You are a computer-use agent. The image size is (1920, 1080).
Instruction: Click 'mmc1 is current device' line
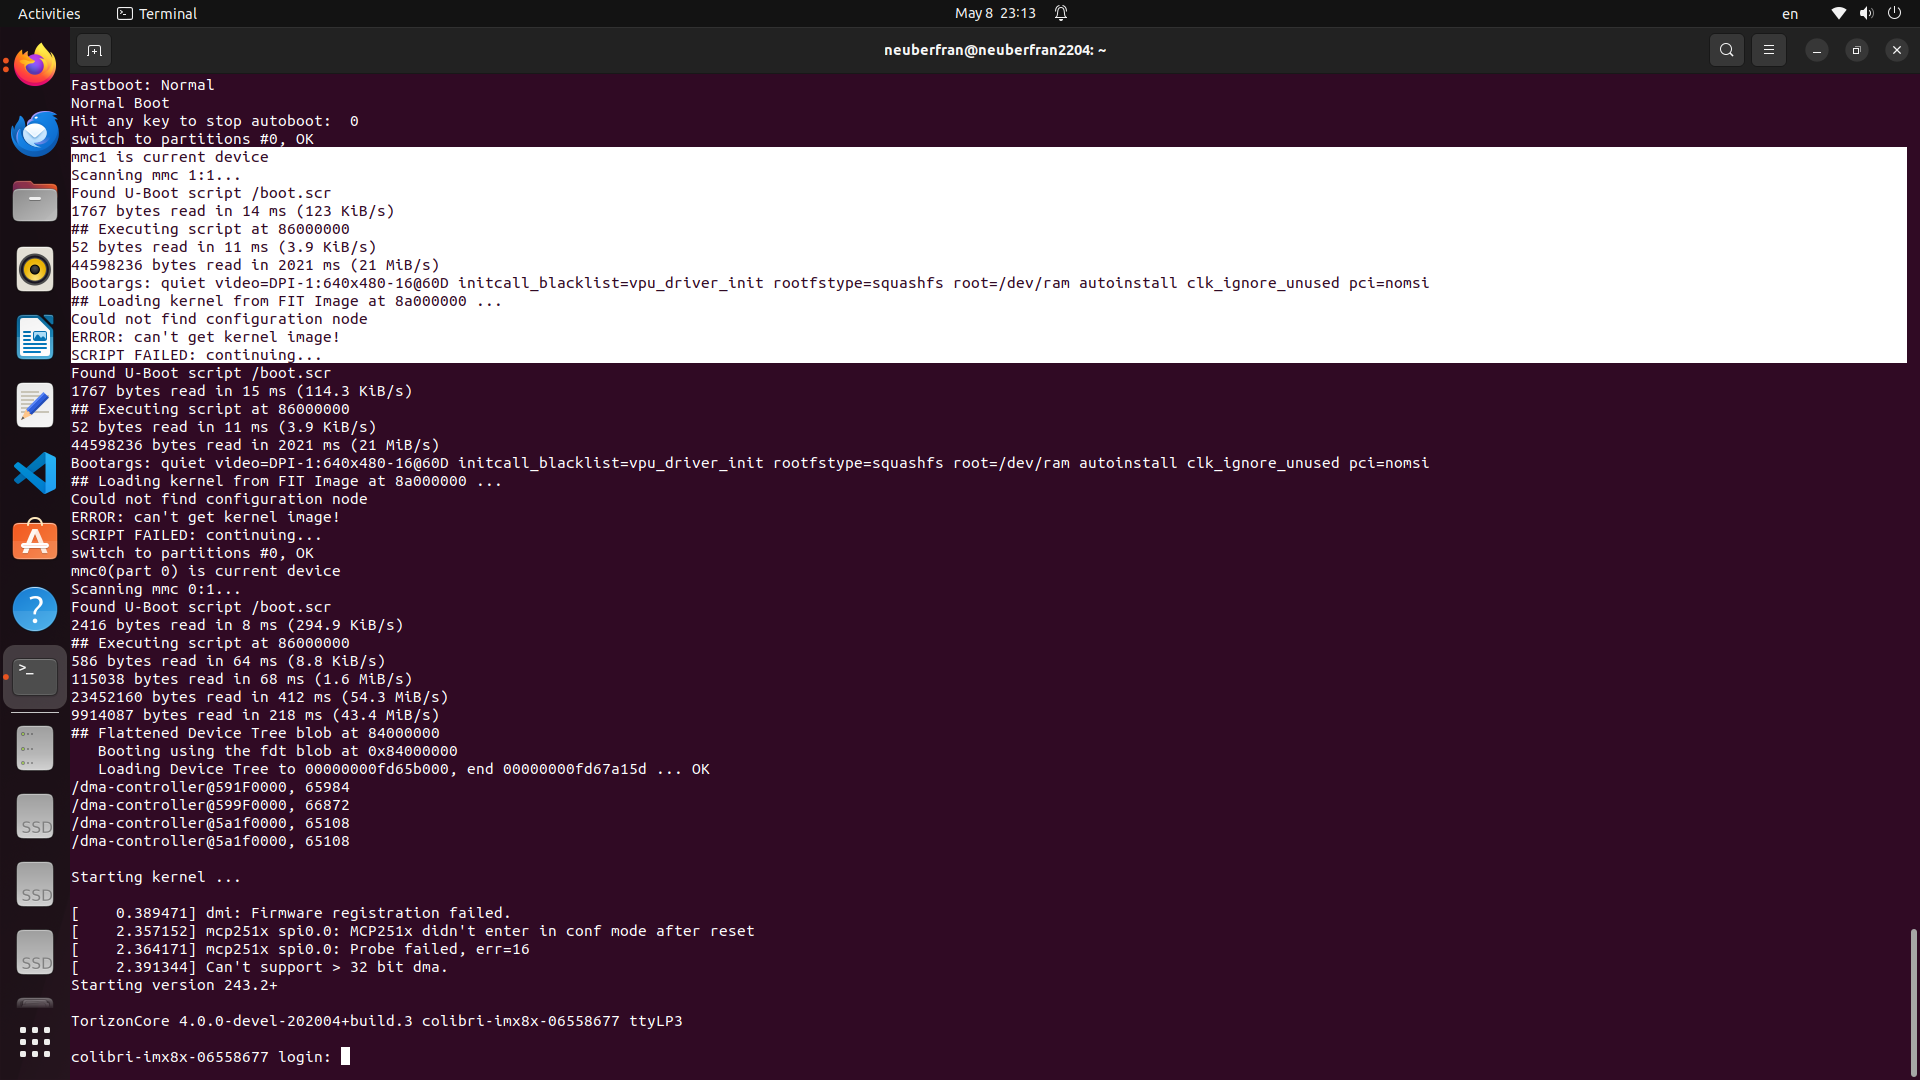coord(170,157)
